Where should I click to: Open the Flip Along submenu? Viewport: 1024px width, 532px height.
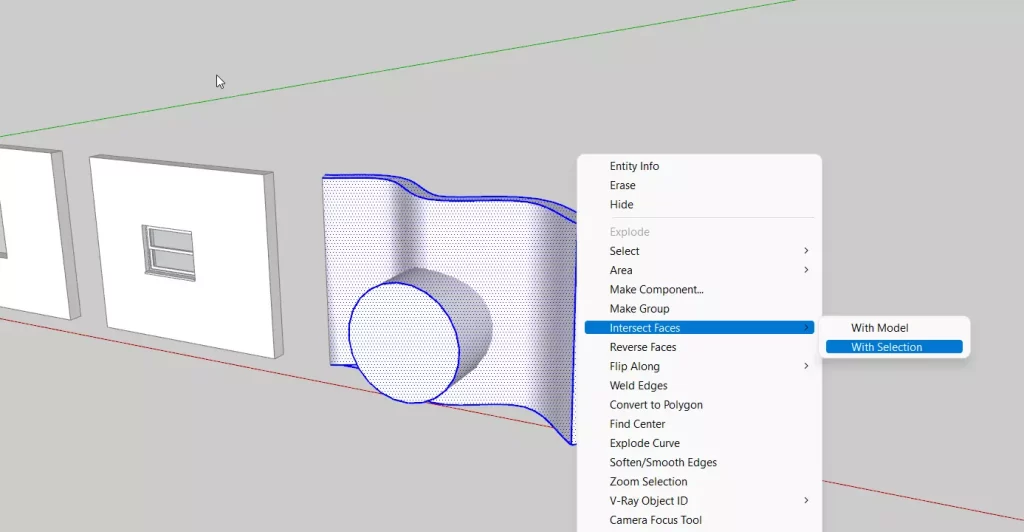tap(699, 366)
